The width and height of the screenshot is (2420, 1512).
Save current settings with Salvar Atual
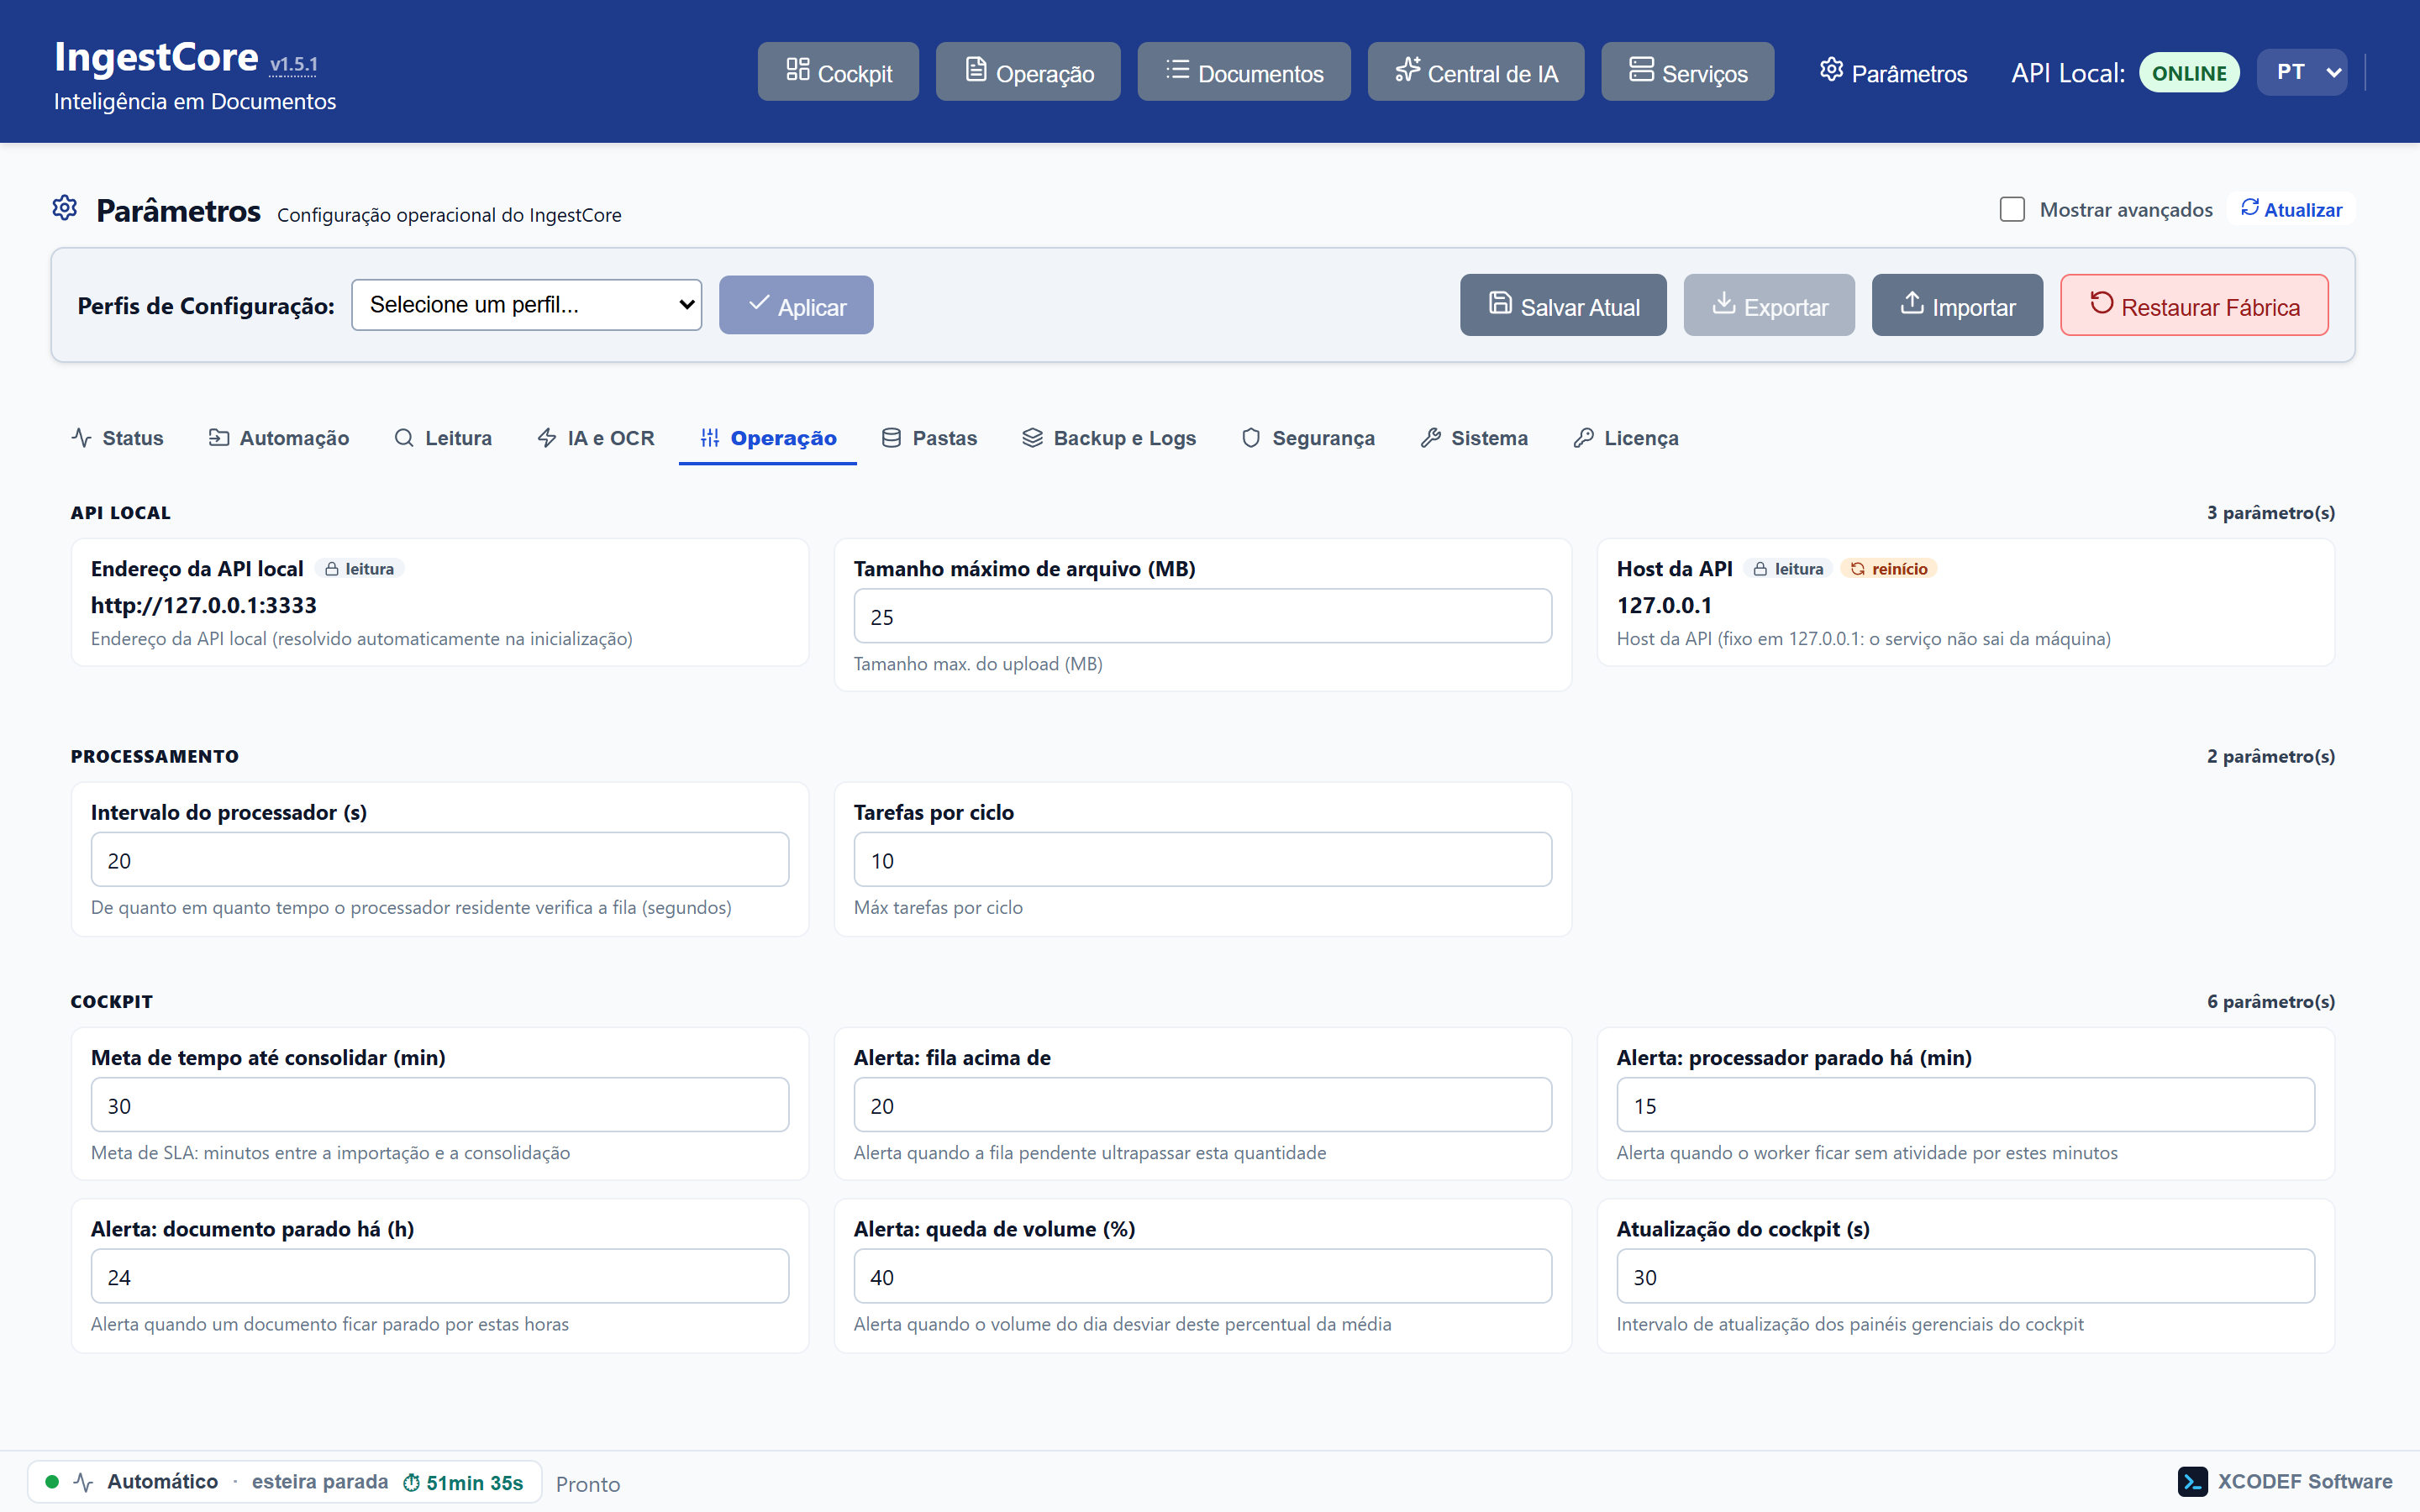(x=1563, y=305)
